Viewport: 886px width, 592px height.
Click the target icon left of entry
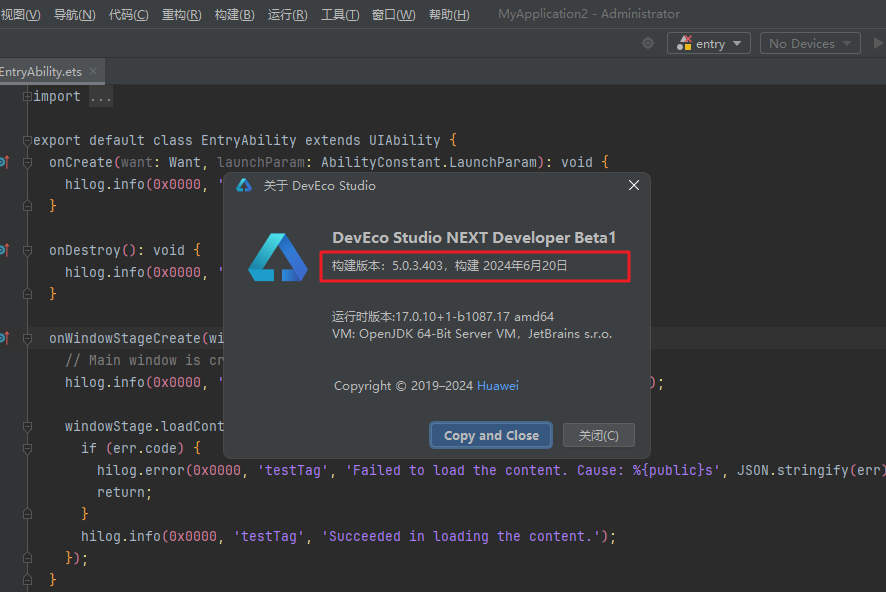click(x=648, y=43)
